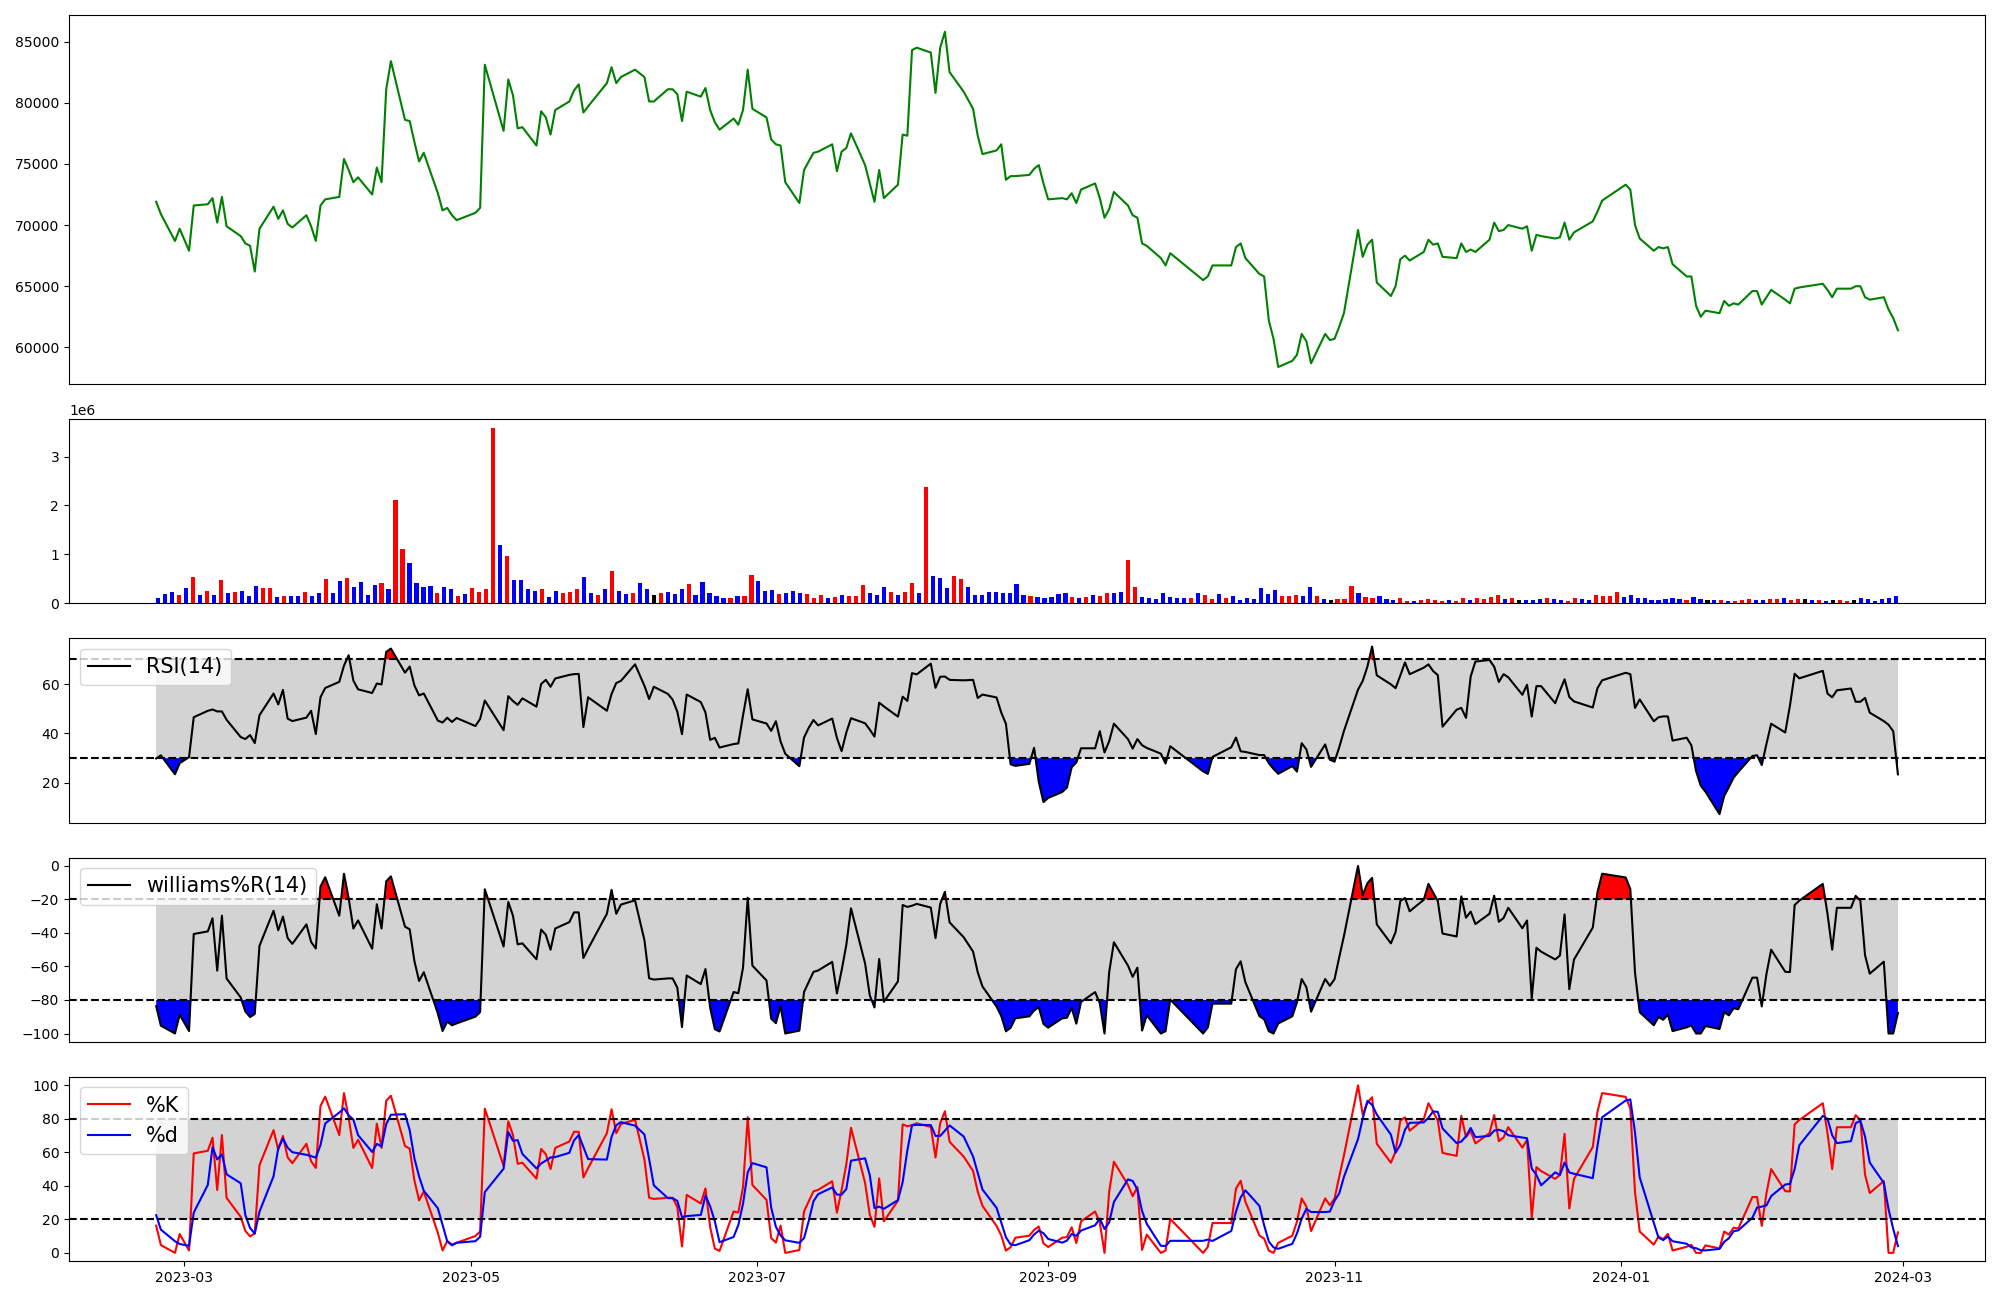Viewport: 2000px width, 1300px height.
Task: Click the 1e6 volume scale label
Action: click(82, 411)
